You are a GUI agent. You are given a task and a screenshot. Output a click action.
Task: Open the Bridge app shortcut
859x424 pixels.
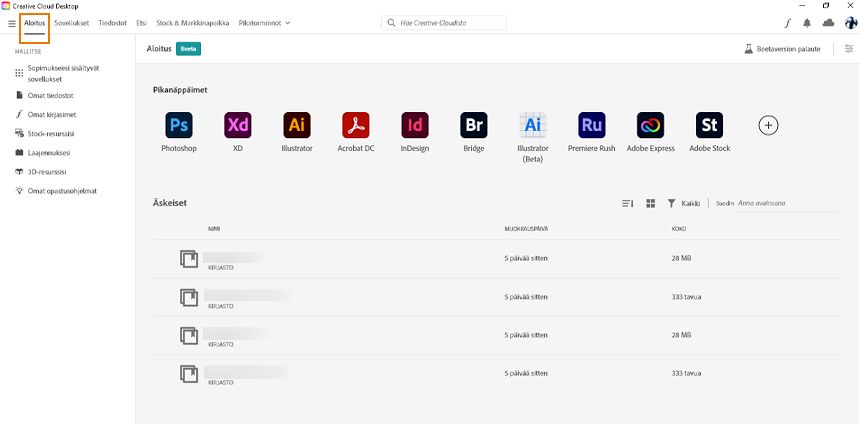pos(474,125)
